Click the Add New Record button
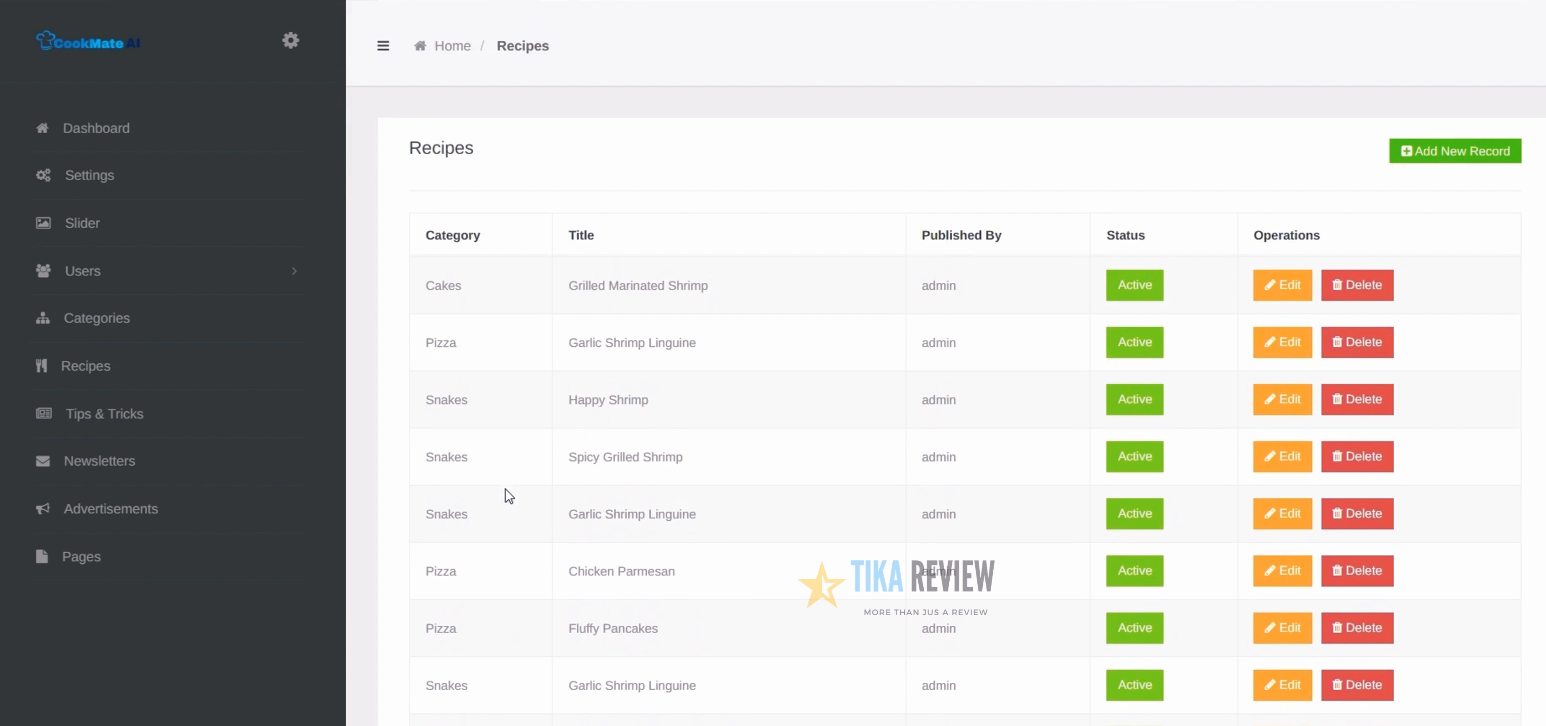This screenshot has width=1546, height=726. 1455,150
